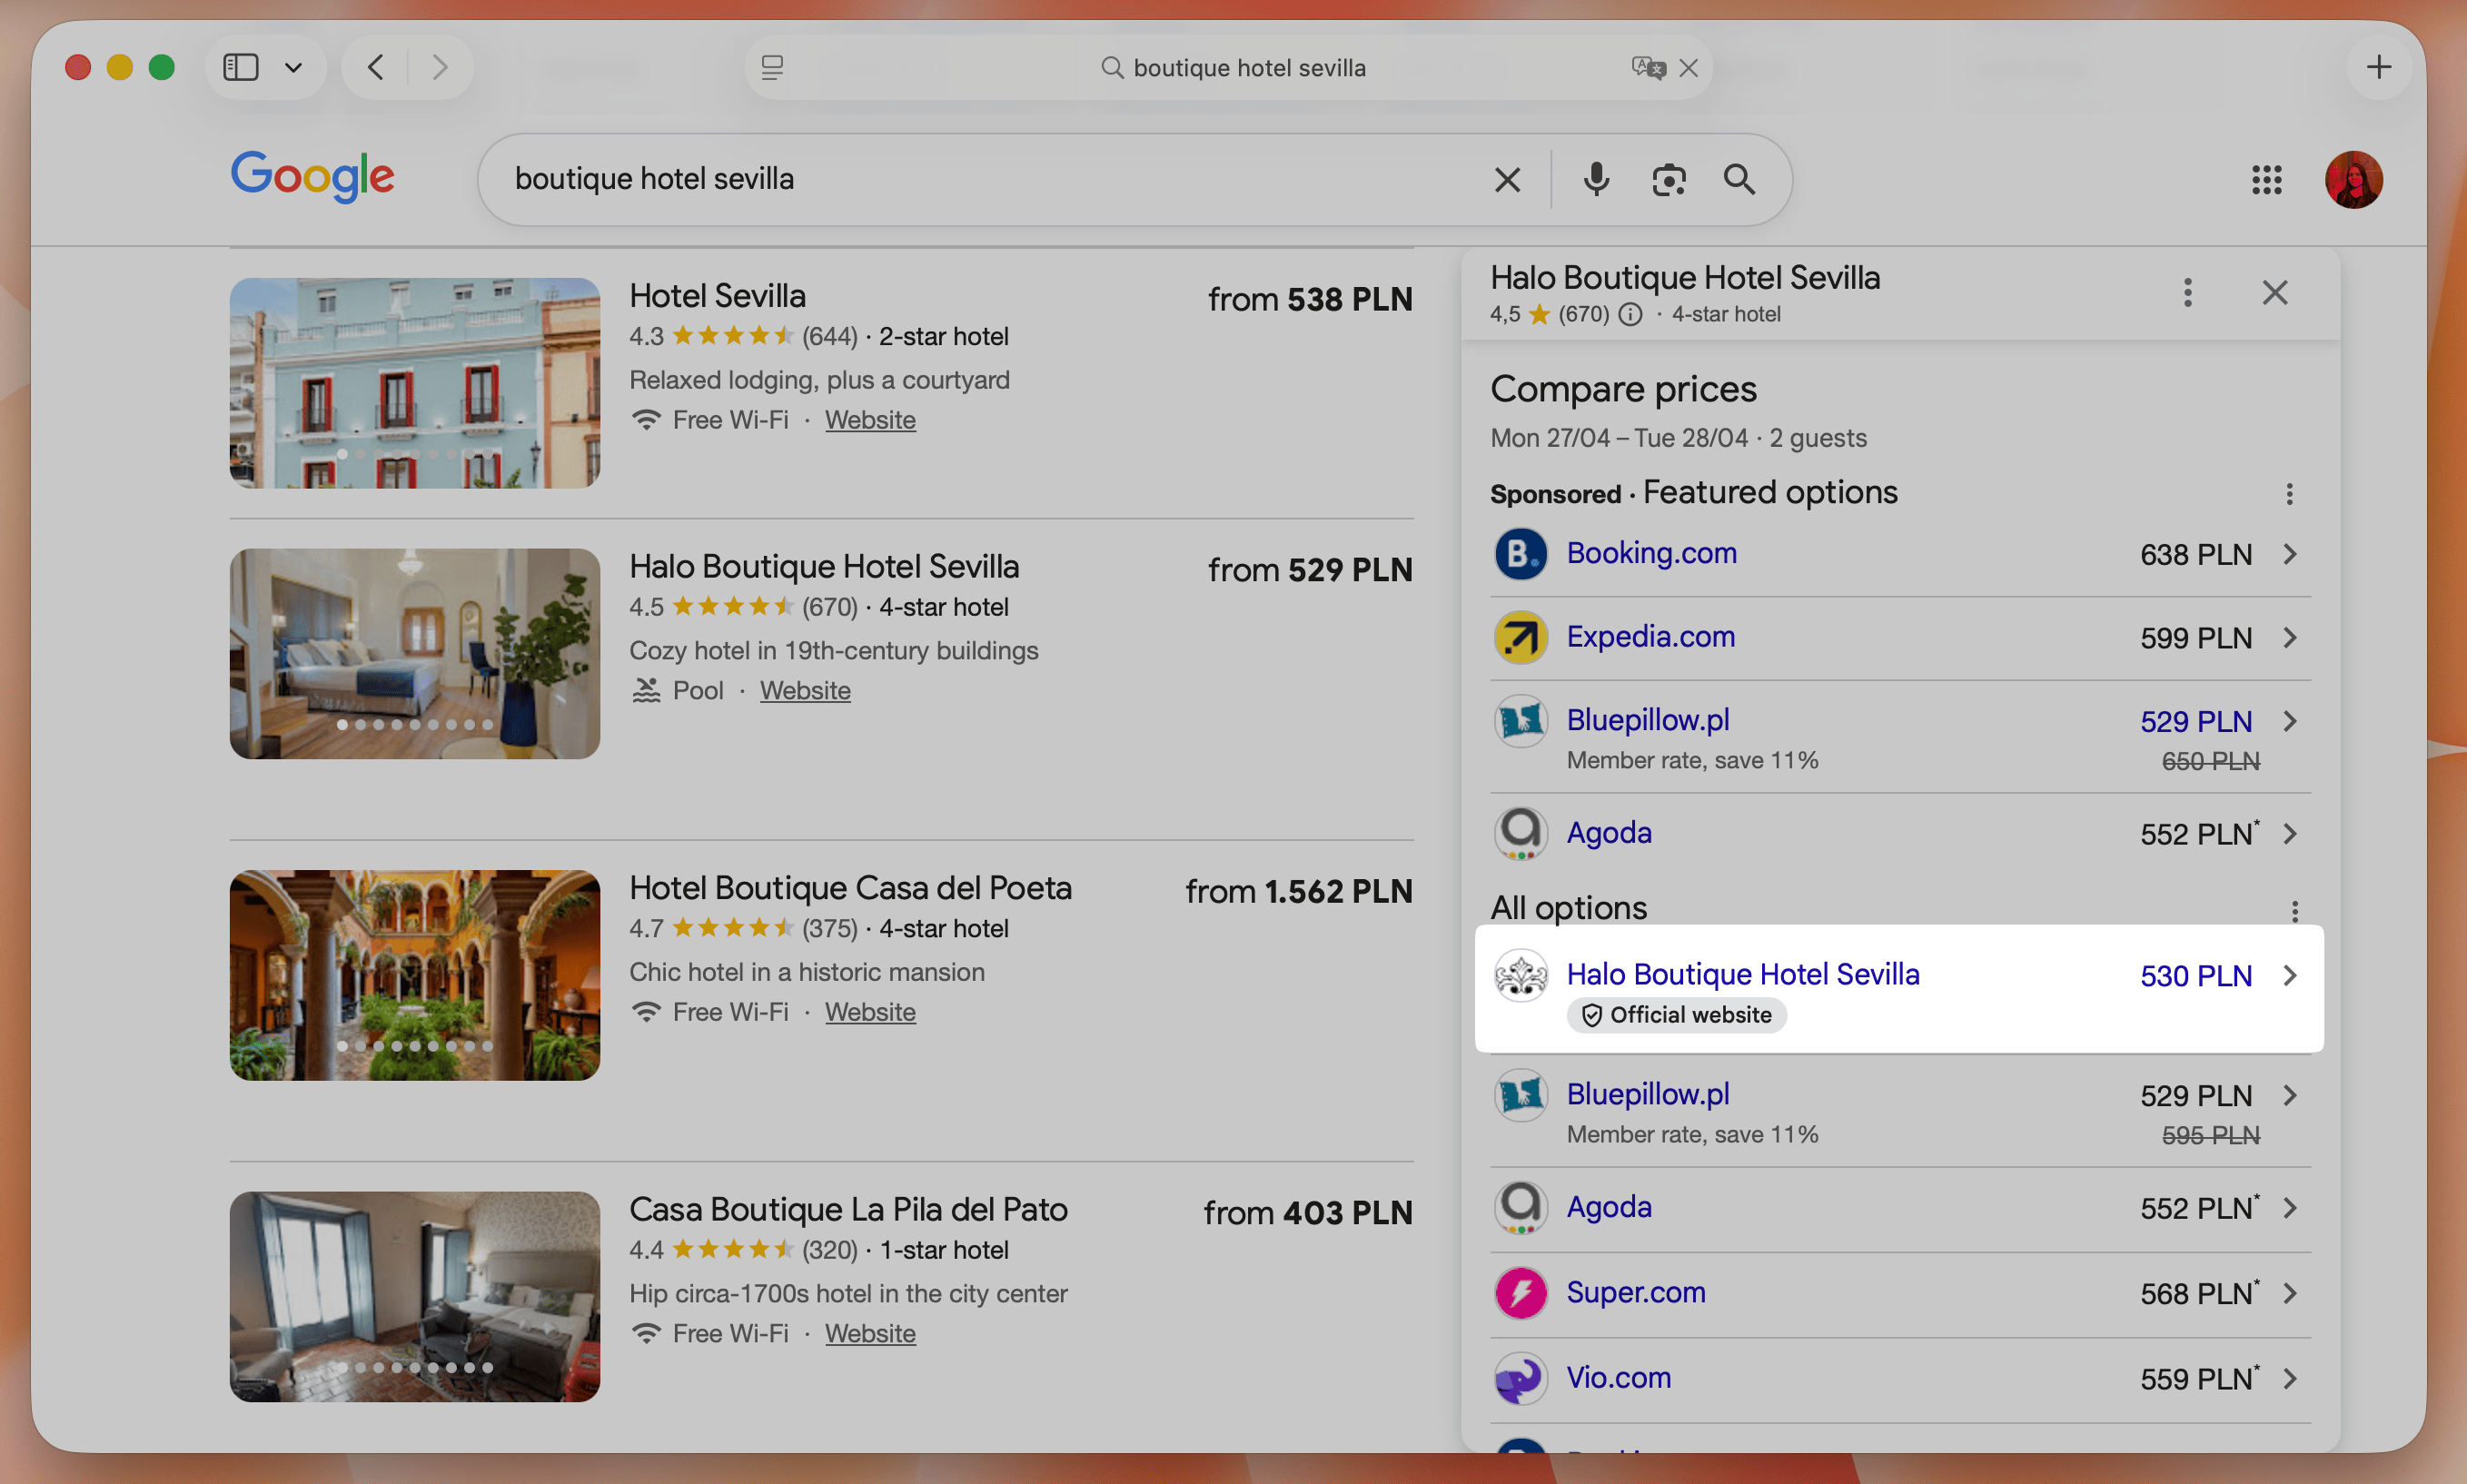Open the Google apps grid
2467x1484 pixels.
pyautogui.click(x=2267, y=179)
